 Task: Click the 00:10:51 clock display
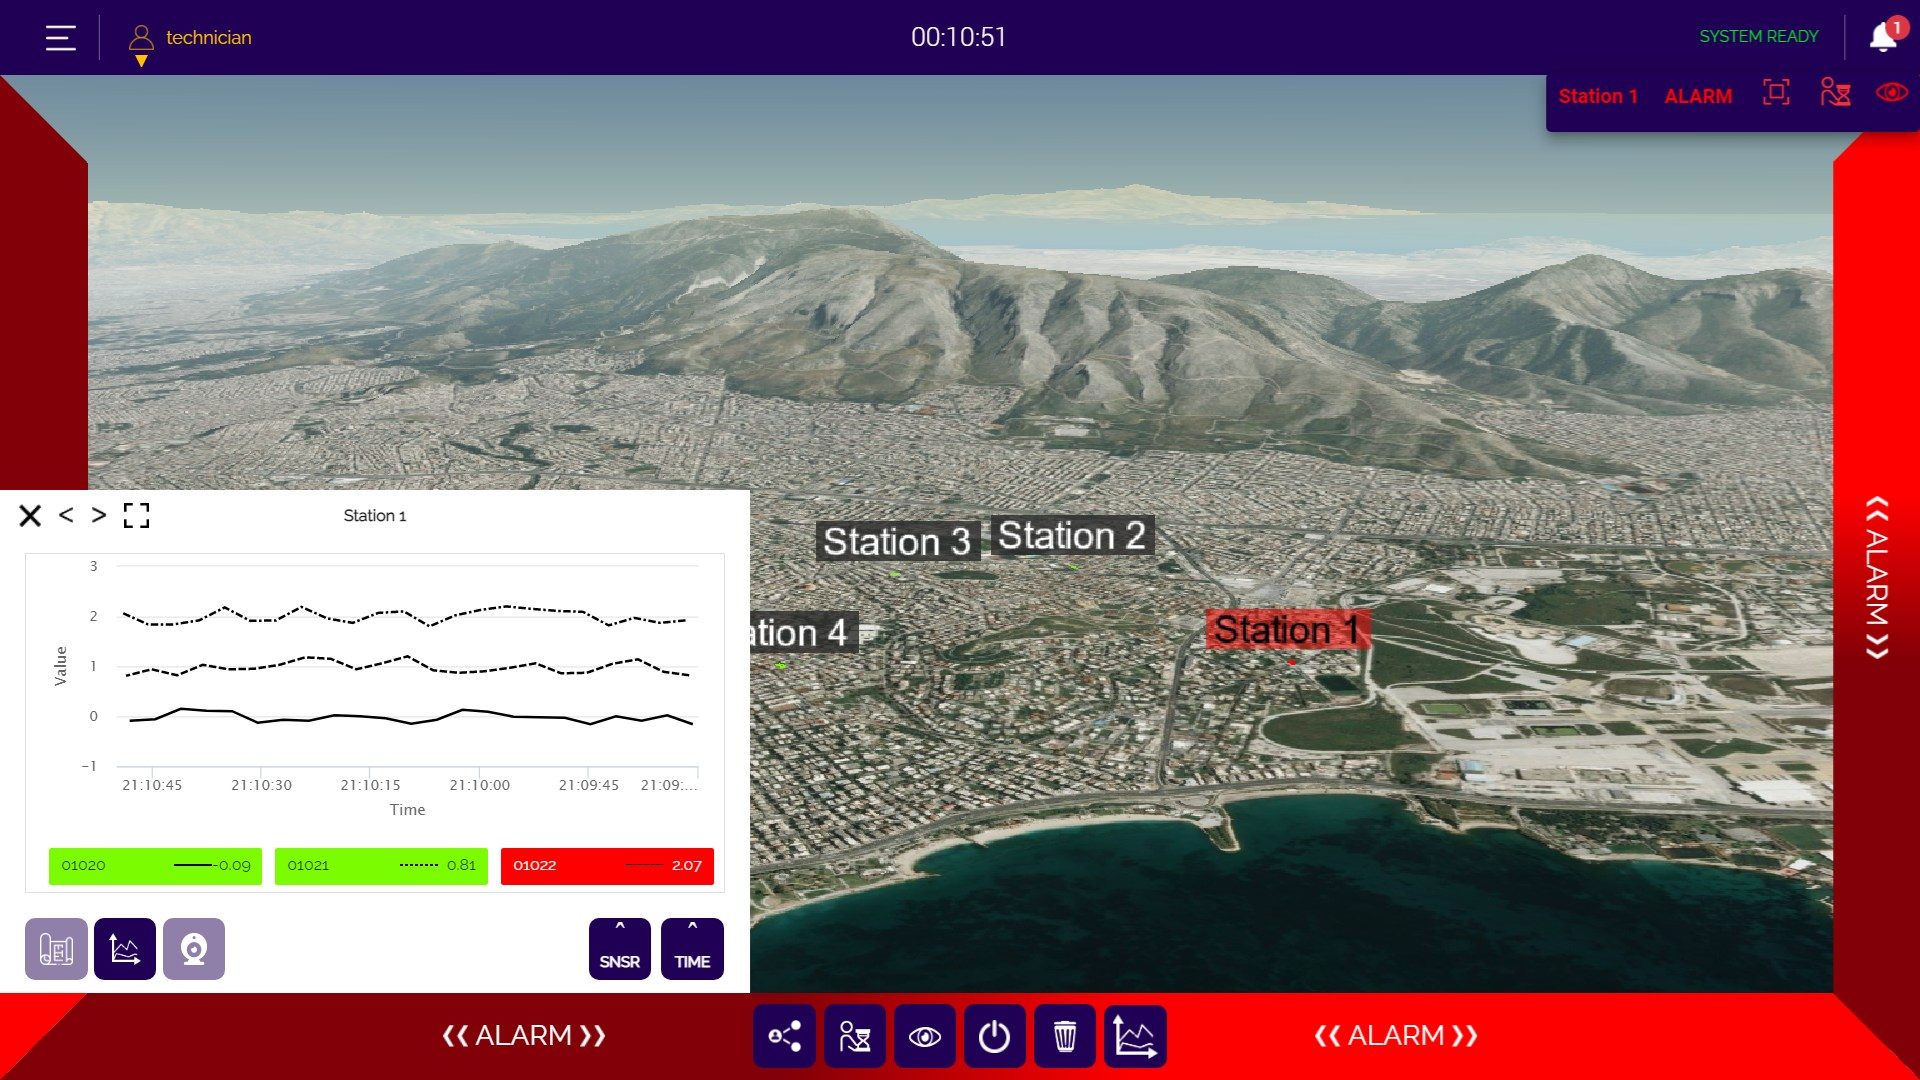(x=958, y=37)
